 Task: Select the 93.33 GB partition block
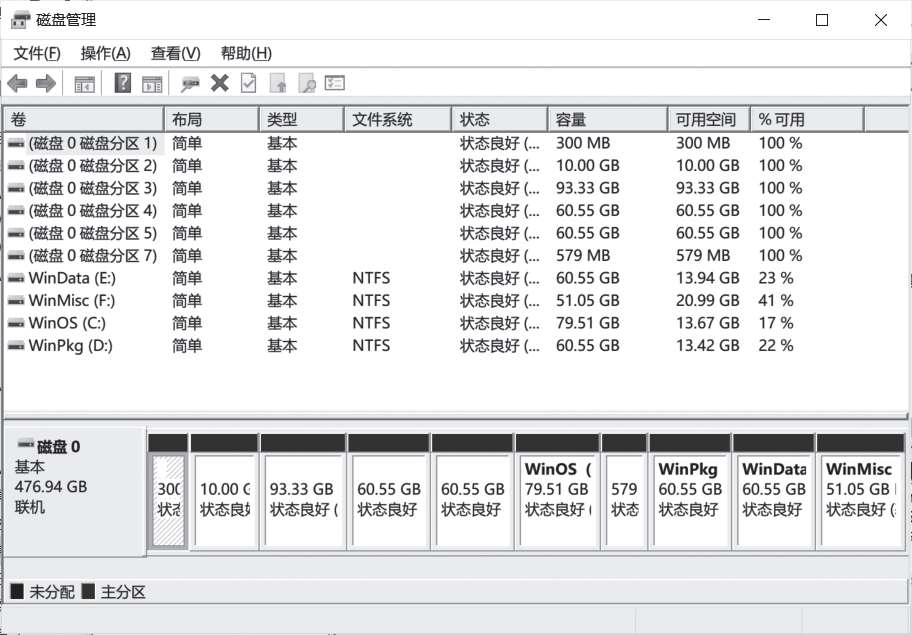coord(302,500)
